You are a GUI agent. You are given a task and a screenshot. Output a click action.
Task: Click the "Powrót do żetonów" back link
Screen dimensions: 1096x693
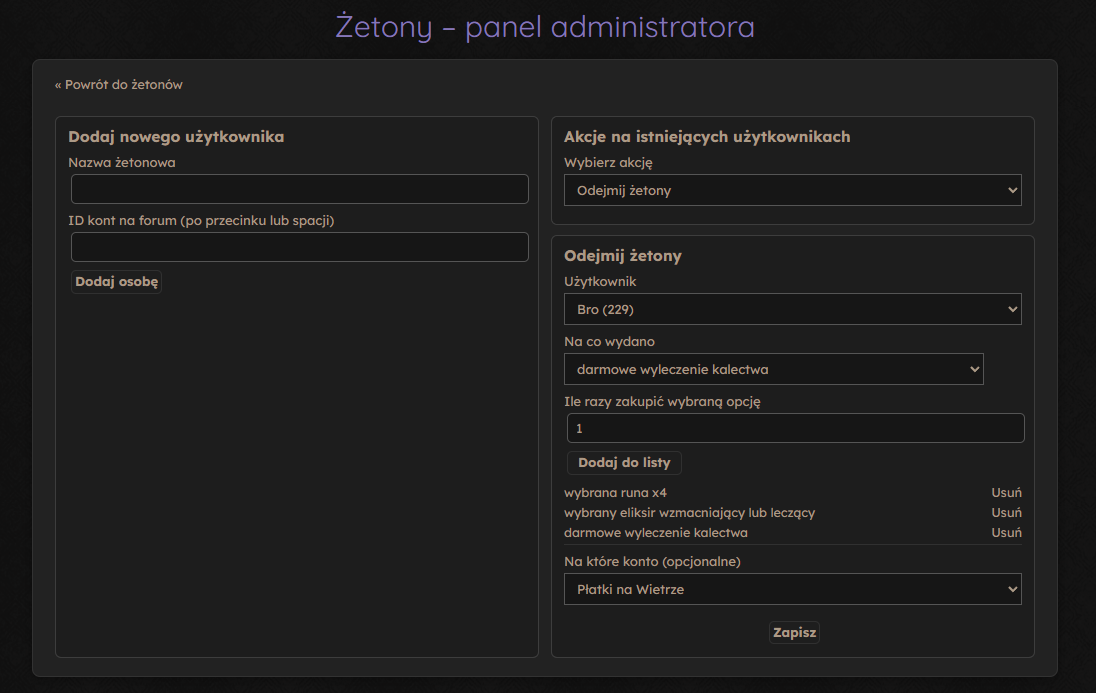[x=118, y=85]
